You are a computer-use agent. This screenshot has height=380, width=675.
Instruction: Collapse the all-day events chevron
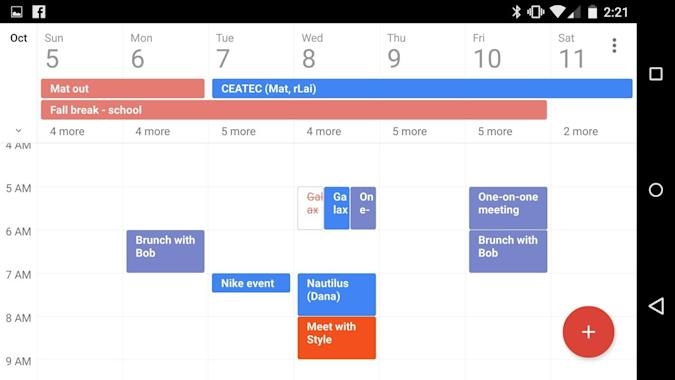click(19, 130)
